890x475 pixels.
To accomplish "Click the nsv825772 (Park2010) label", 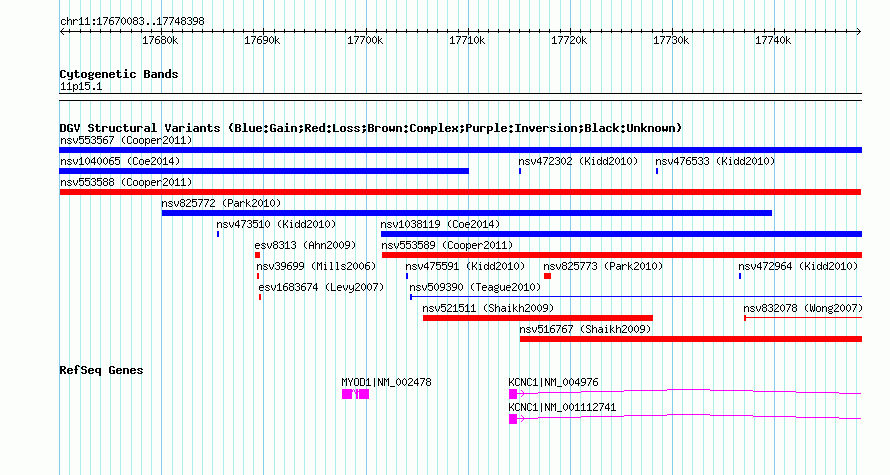I will pyautogui.click(x=221, y=203).
